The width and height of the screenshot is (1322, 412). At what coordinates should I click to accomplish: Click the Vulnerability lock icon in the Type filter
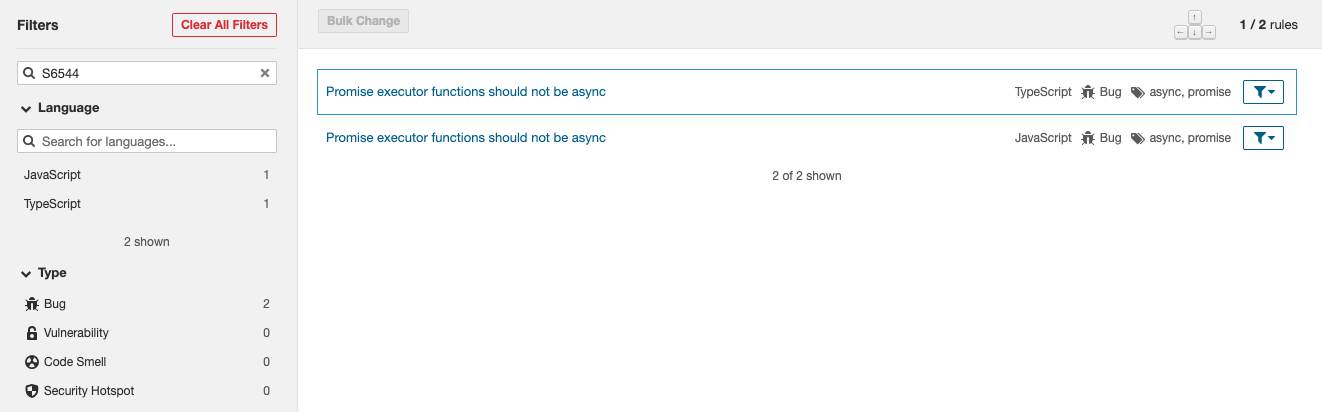(x=31, y=333)
